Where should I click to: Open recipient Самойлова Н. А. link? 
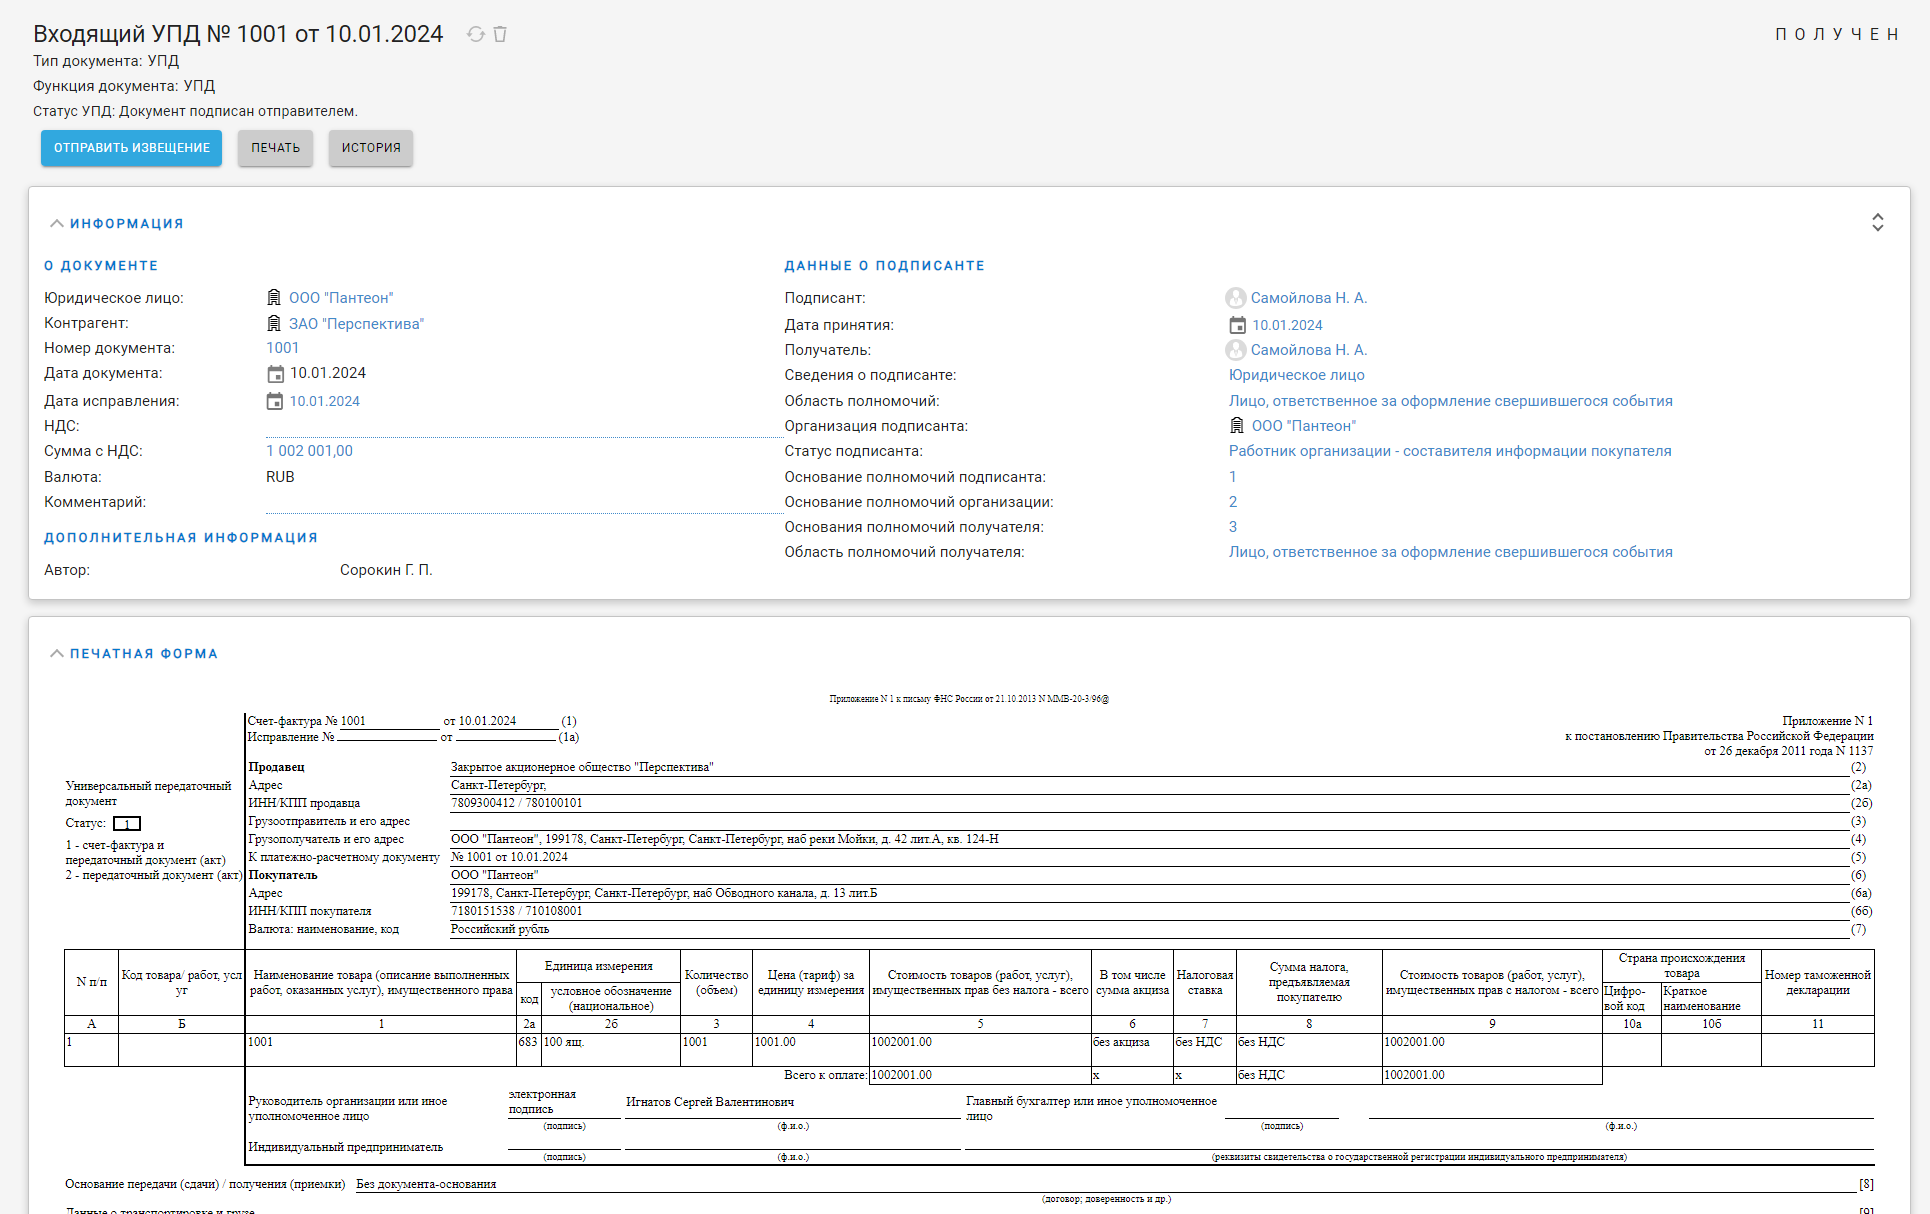pos(1309,350)
